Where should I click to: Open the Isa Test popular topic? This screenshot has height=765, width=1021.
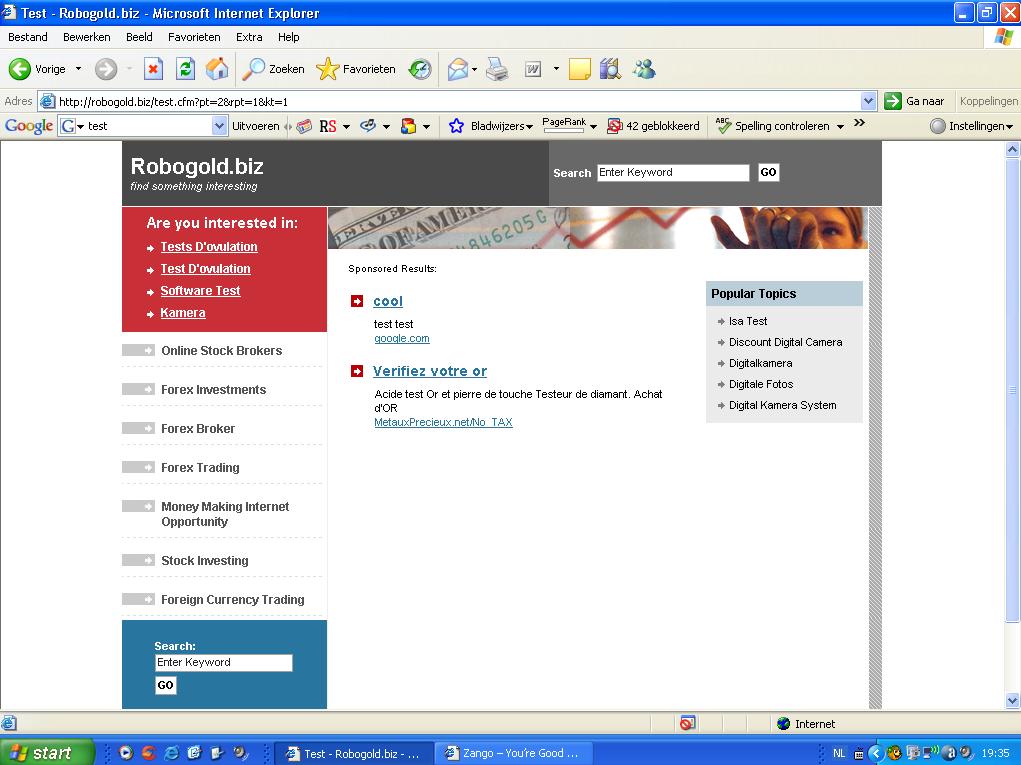pyautogui.click(x=748, y=321)
